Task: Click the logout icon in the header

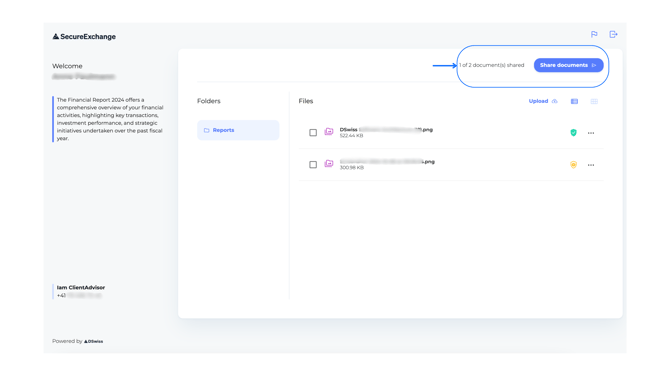Action: click(x=613, y=35)
